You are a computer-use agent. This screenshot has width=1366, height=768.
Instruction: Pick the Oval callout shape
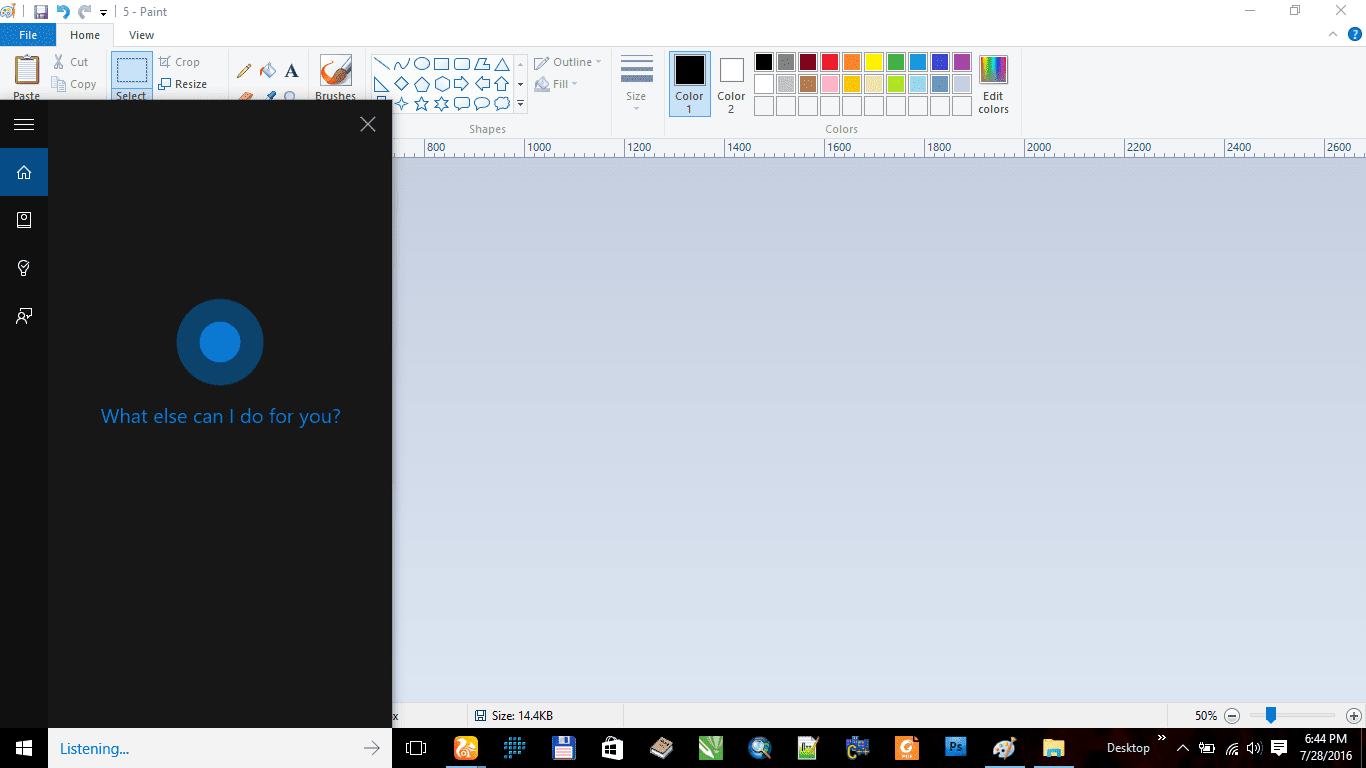click(482, 104)
